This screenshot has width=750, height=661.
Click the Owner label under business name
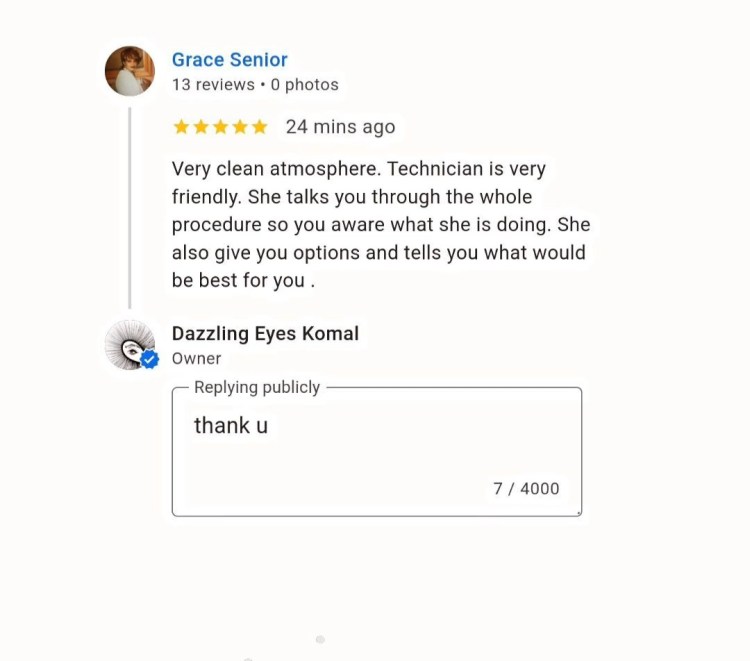197,359
